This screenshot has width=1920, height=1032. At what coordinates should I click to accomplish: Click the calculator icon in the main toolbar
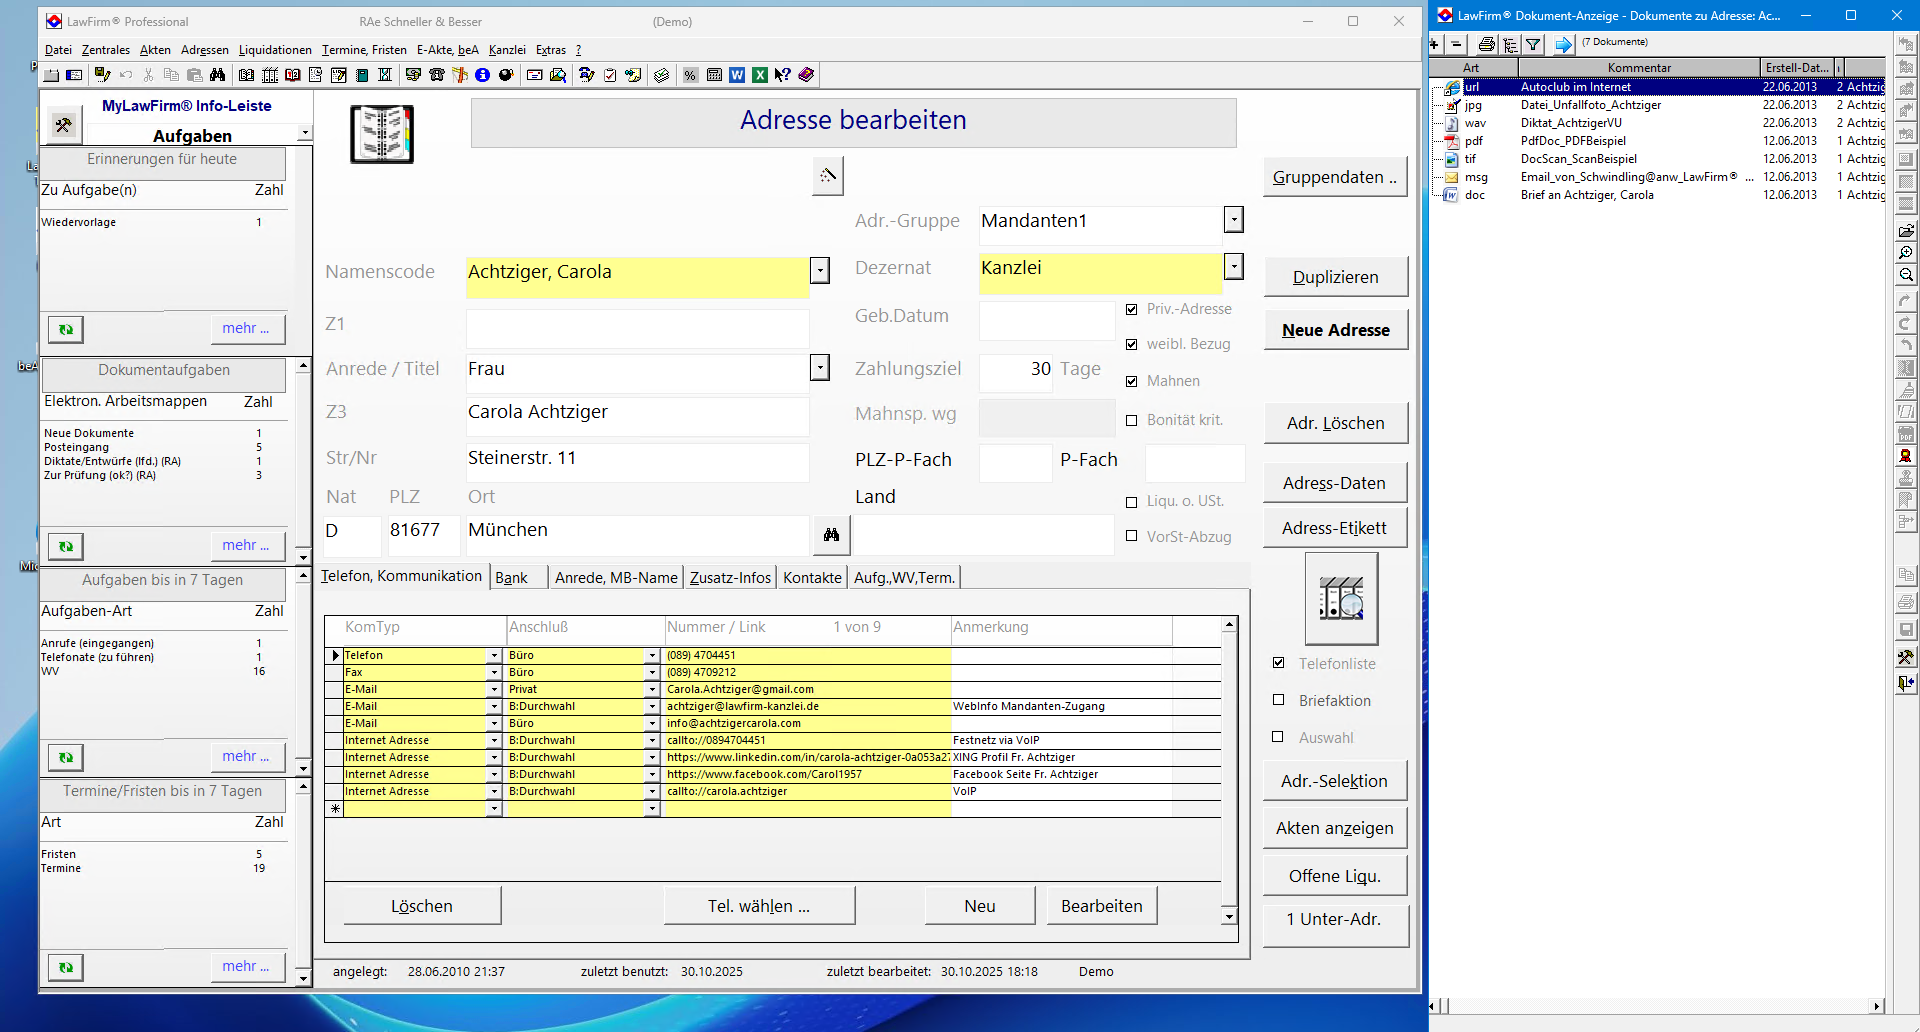[714, 75]
